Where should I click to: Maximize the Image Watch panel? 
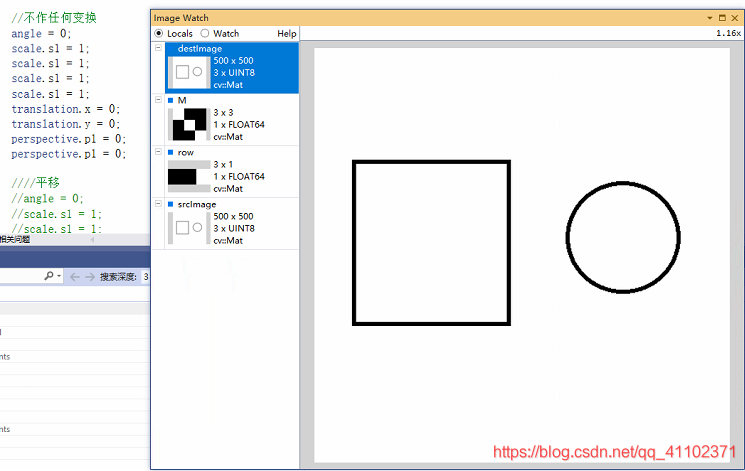click(722, 18)
